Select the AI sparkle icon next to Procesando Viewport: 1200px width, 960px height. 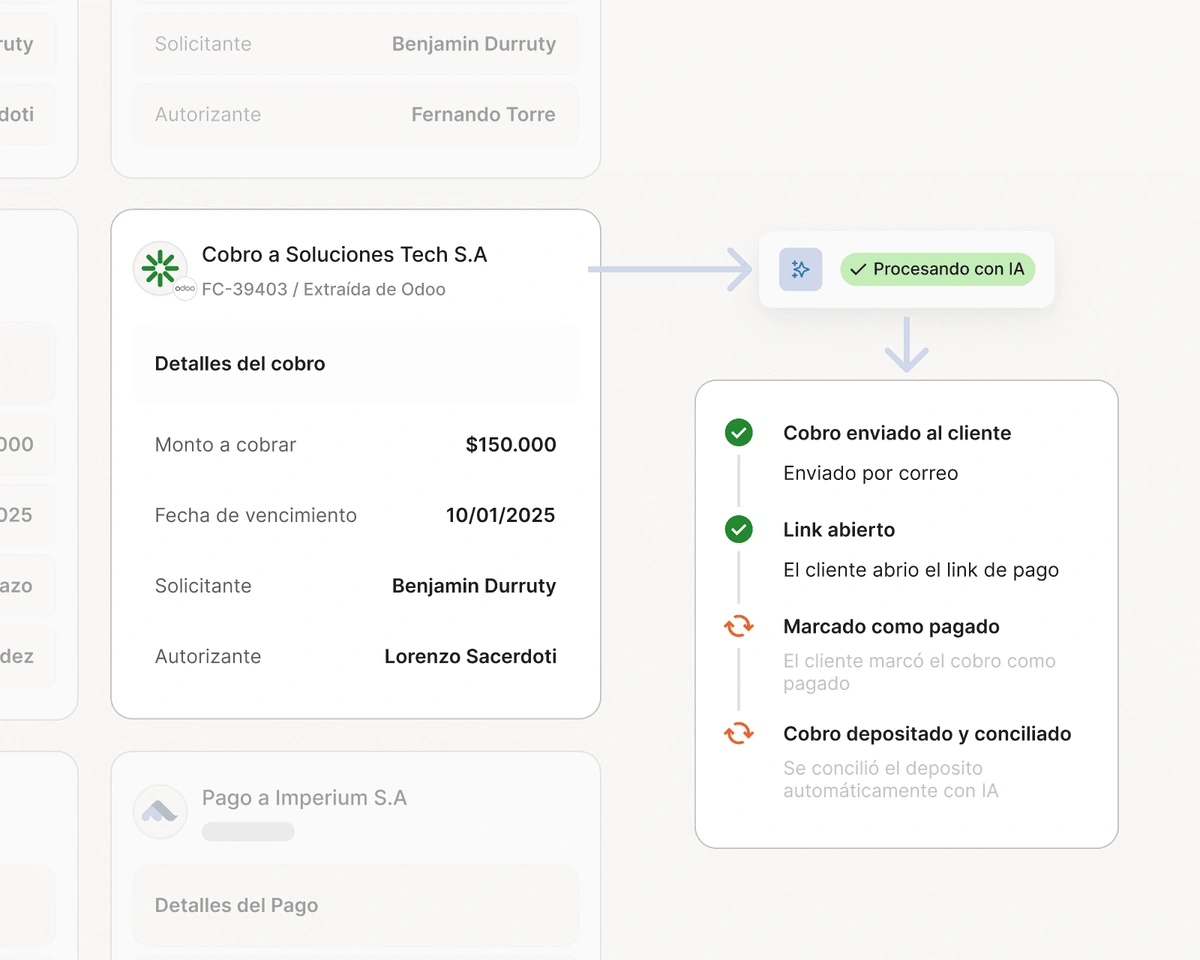tap(800, 269)
